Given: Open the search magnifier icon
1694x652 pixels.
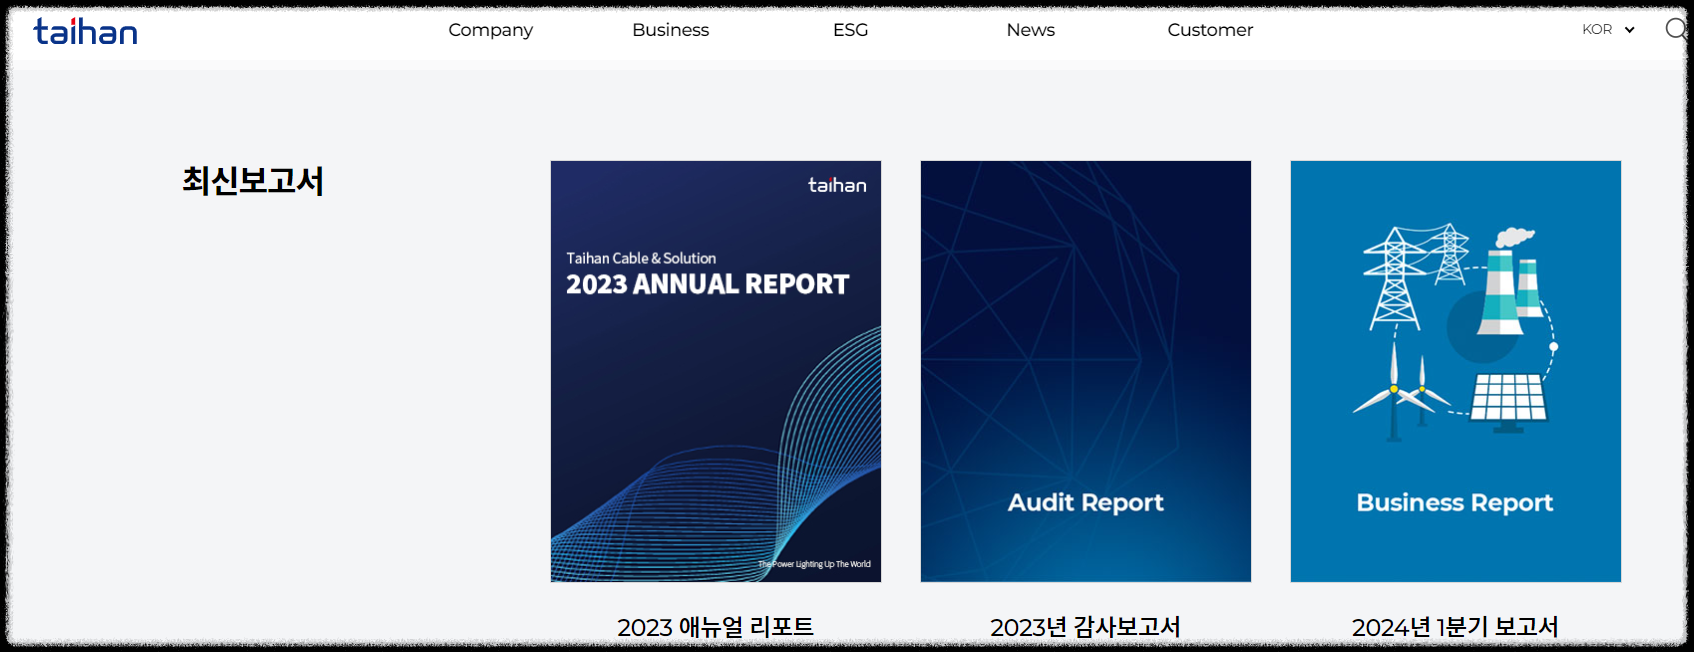Looking at the screenshot, I should click(1676, 29).
